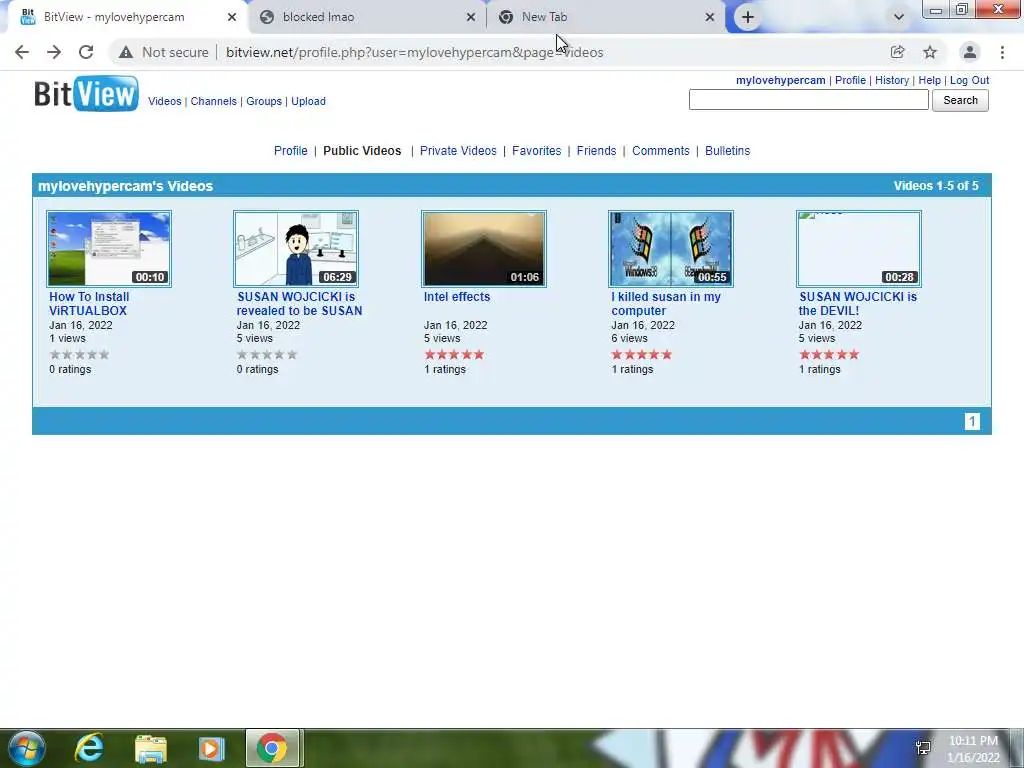Click star rating under ViRTUALBOX video
The image size is (1024, 768).
[80, 355]
